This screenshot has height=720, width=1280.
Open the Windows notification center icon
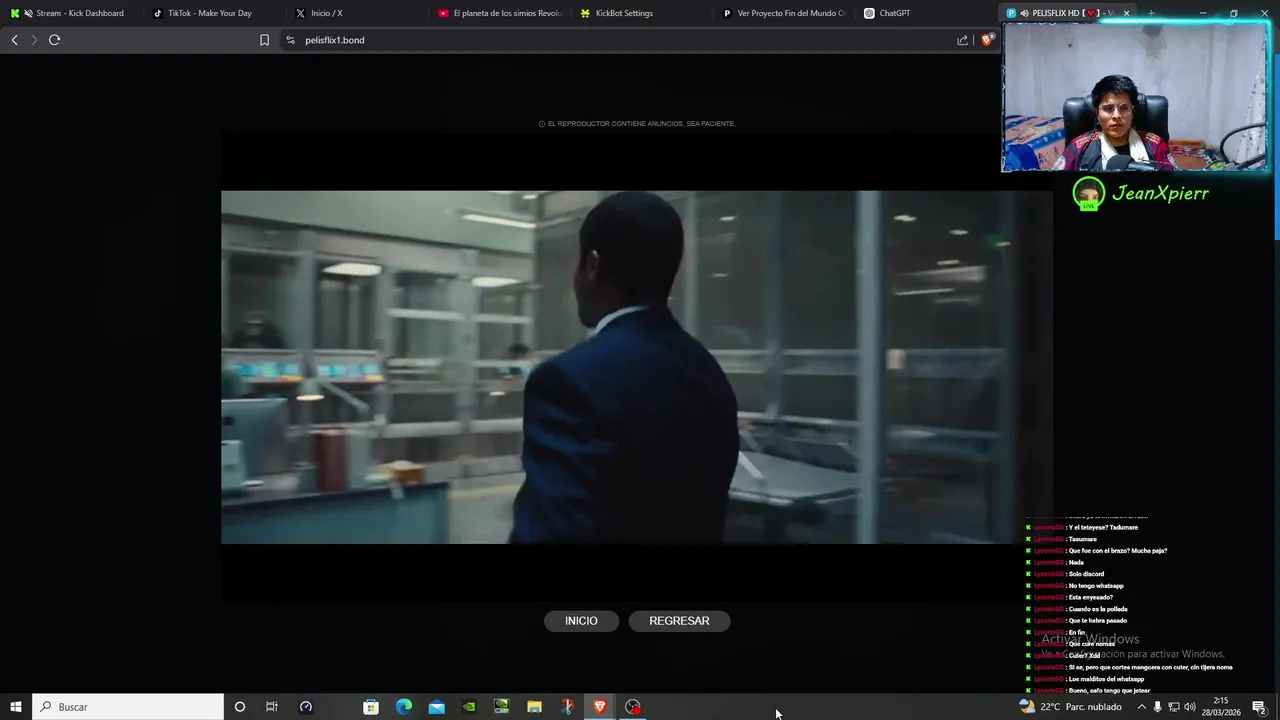click(x=1259, y=707)
